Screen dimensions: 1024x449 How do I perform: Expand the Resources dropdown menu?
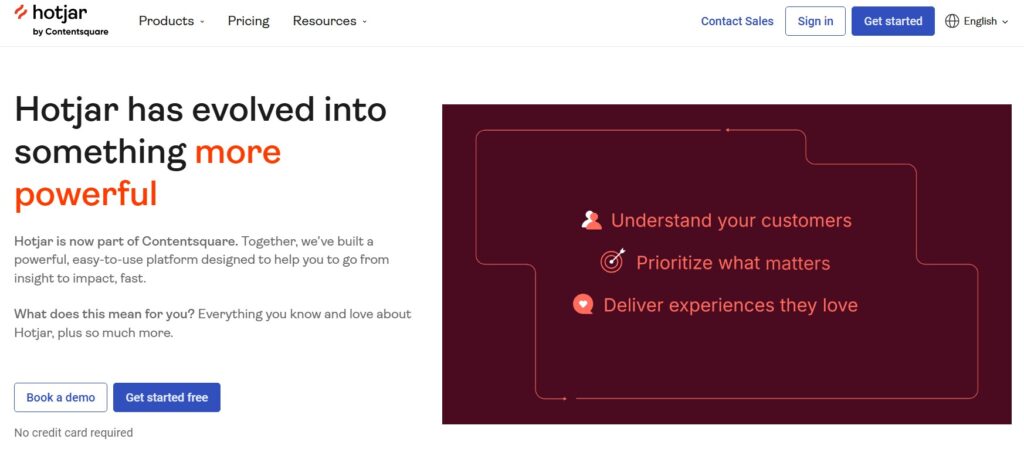329,21
